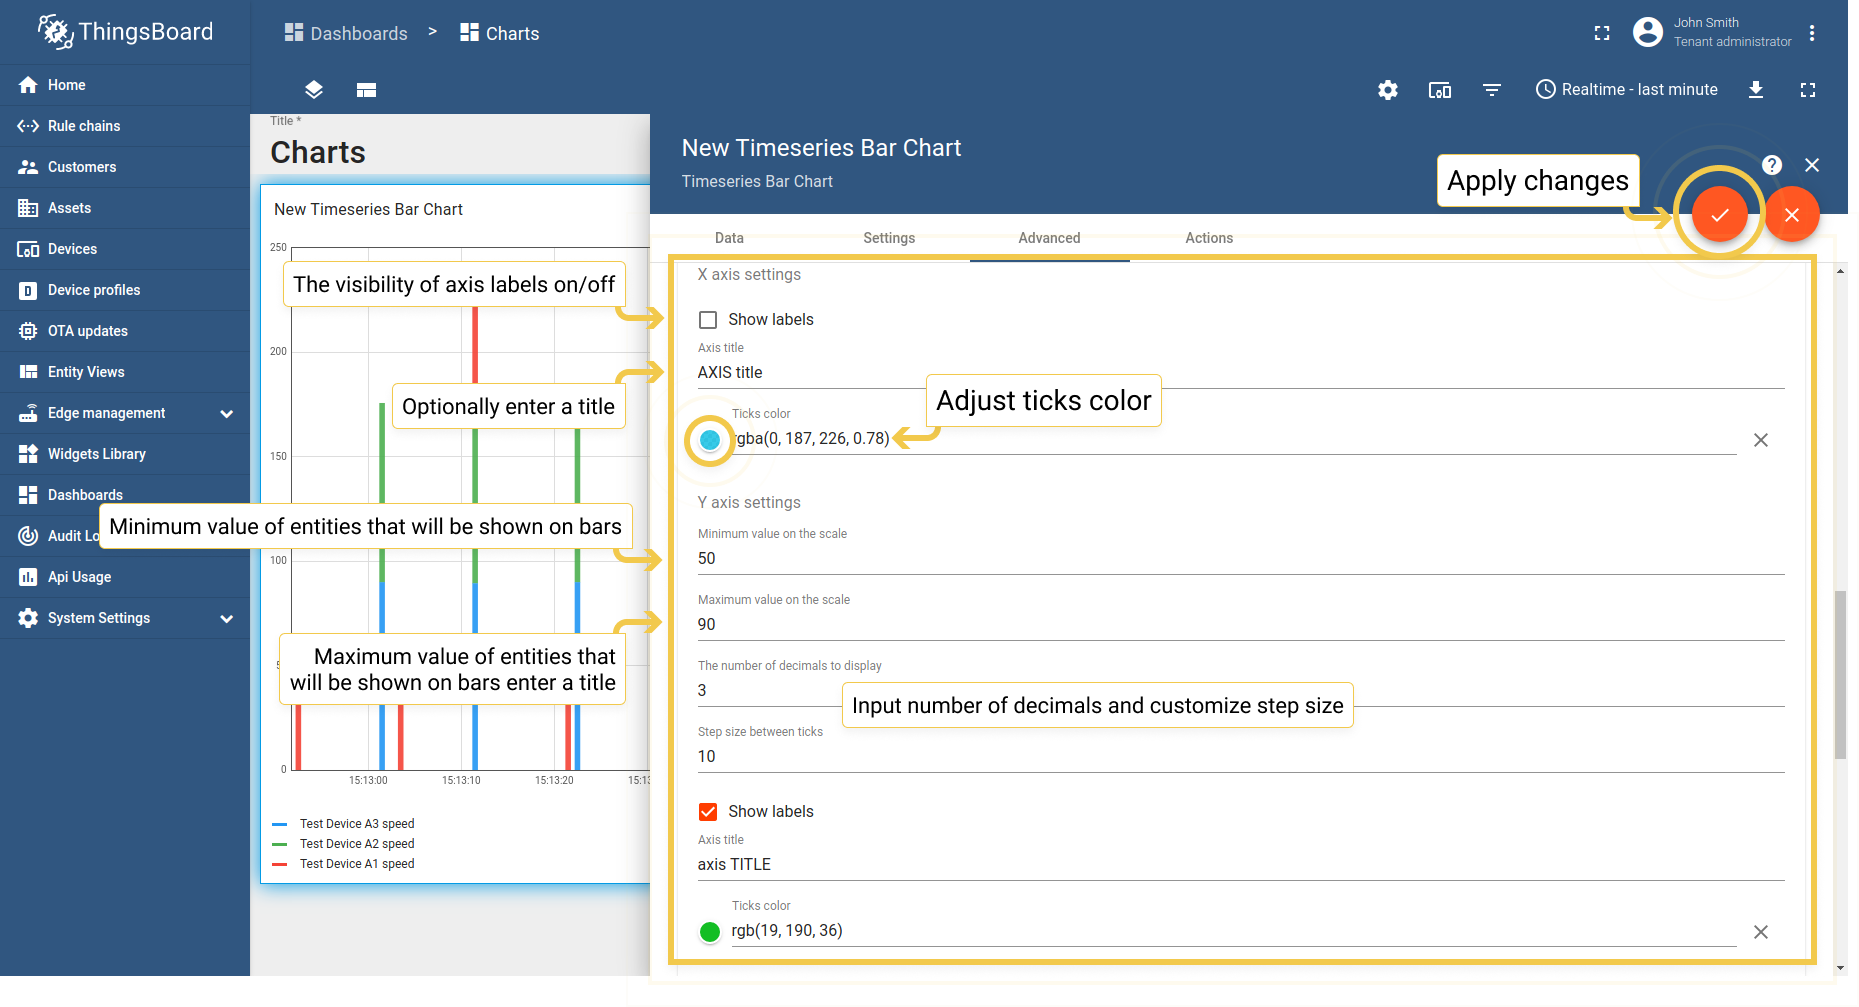Open widget help question mark icon
The width and height of the screenshot is (1859, 1007).
[x=1771, y=165]
